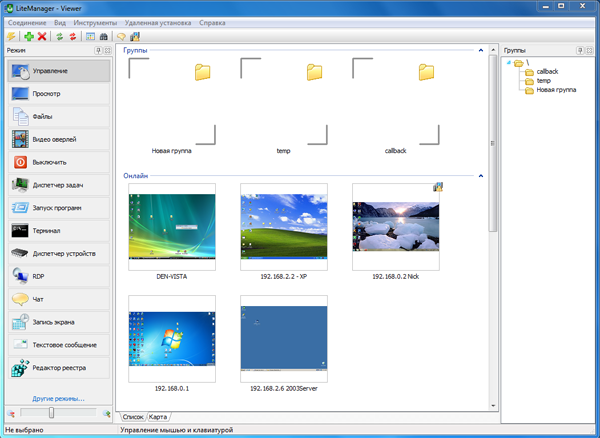Click the main list scrollbar down arrow
The height and width of the screenshot is (438, 600).
click(493, 405)
